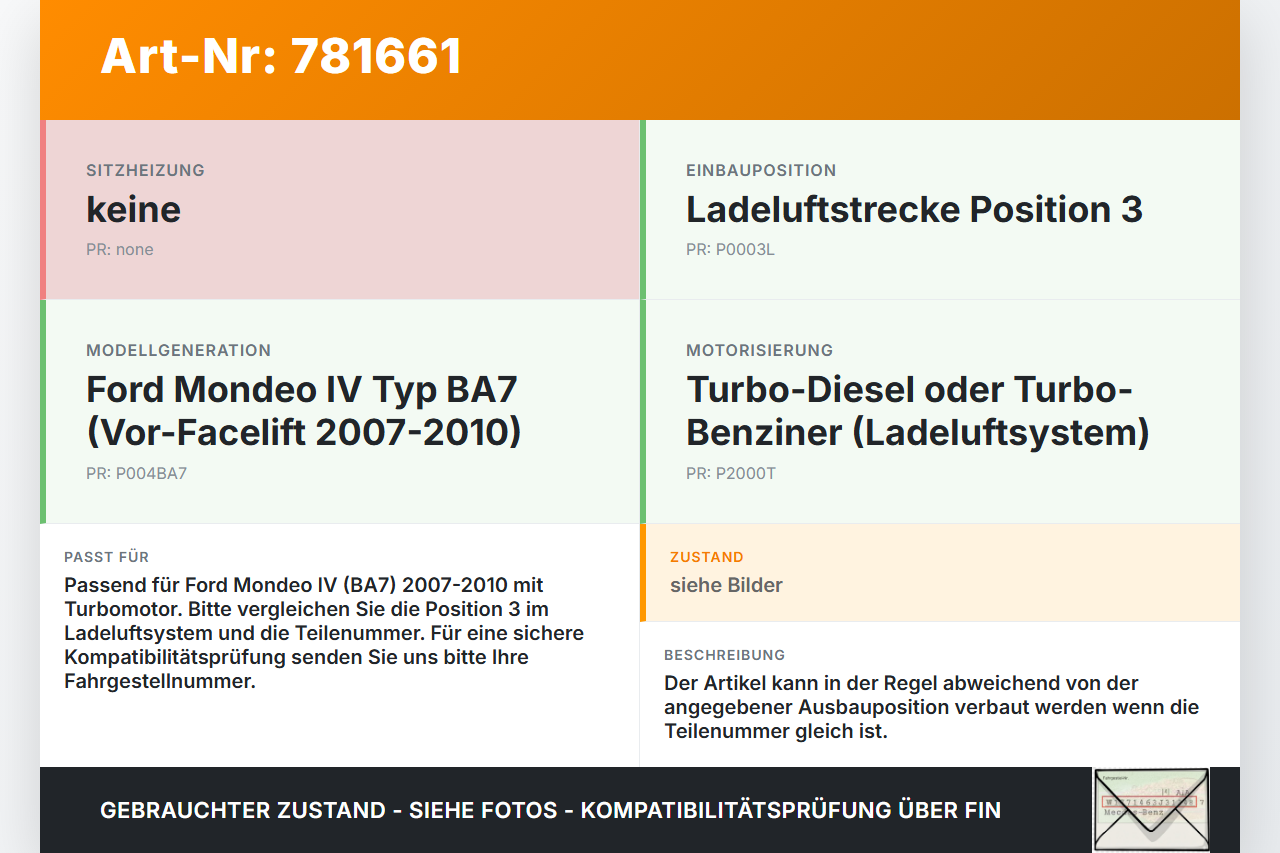Open the Motorisierung Turbo-Diesel card
Image resolution: width=1280 pixels, height=853 pixels.
940,412
